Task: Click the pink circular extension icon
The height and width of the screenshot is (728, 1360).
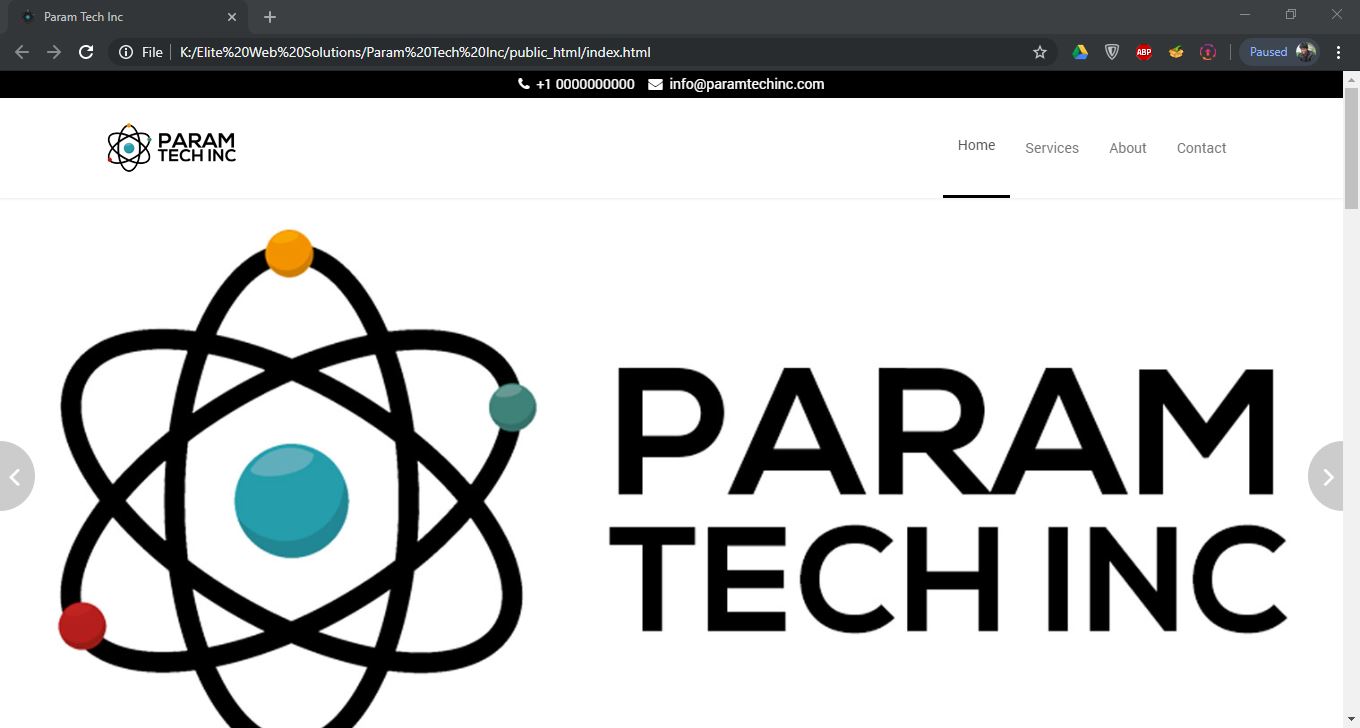Action: pos(1208,52)
